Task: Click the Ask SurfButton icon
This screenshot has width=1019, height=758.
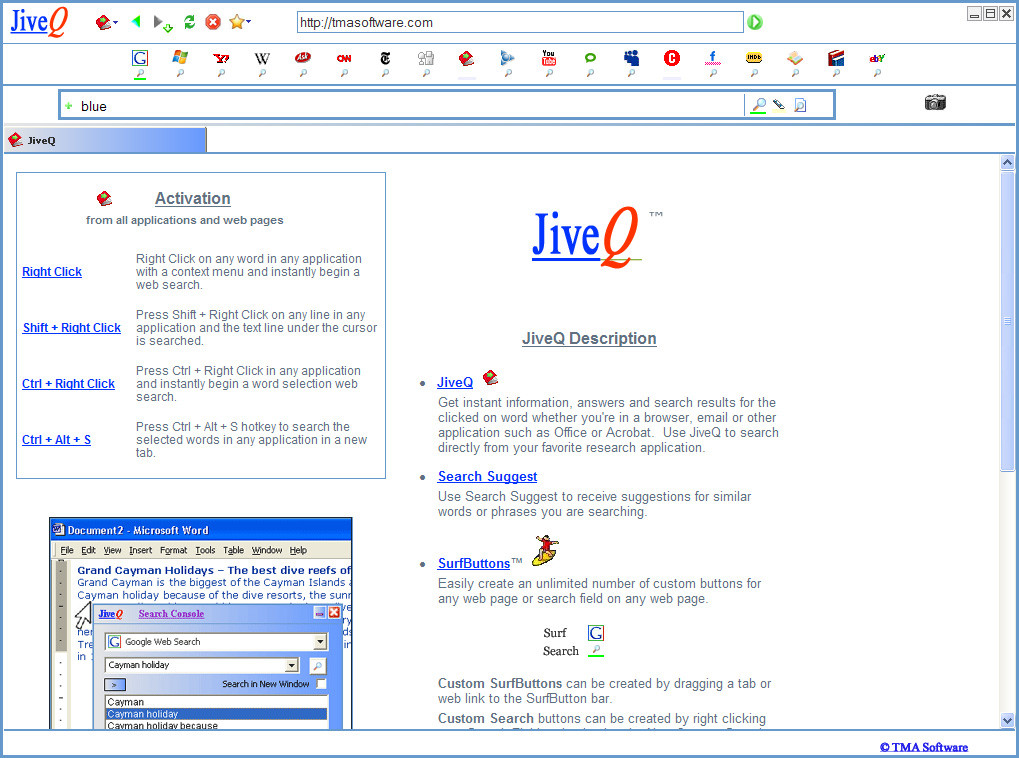Action: coord(303,58)
